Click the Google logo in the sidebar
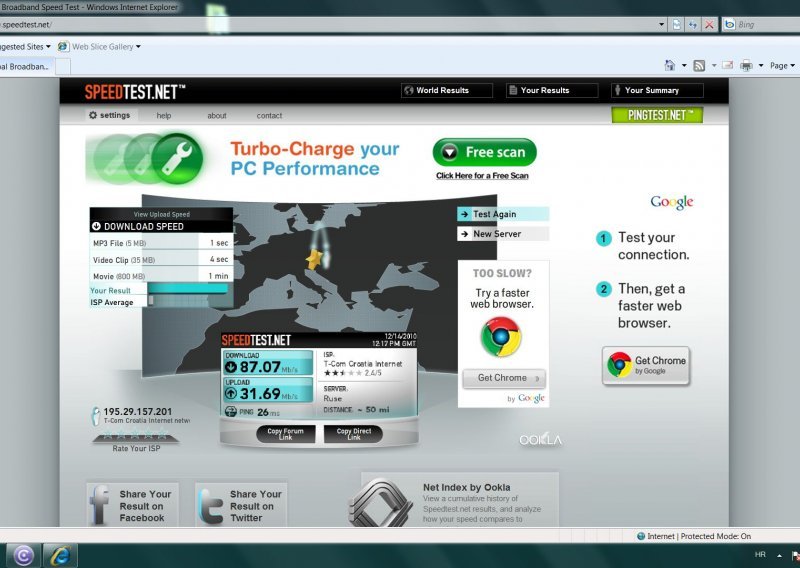This screenshot has height=568, width=800. coord(672,202)
